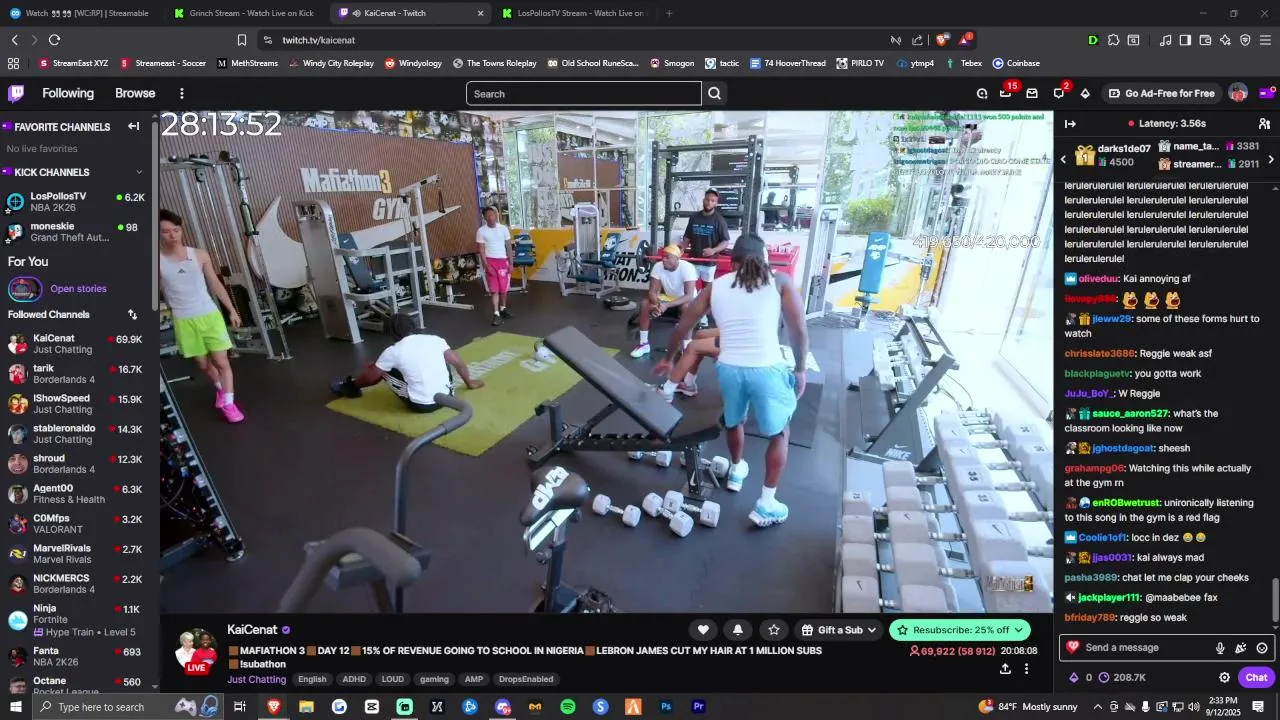Toggle stream notifications bell
This screenshot has height=720, width=1280.
click(738, 629)
